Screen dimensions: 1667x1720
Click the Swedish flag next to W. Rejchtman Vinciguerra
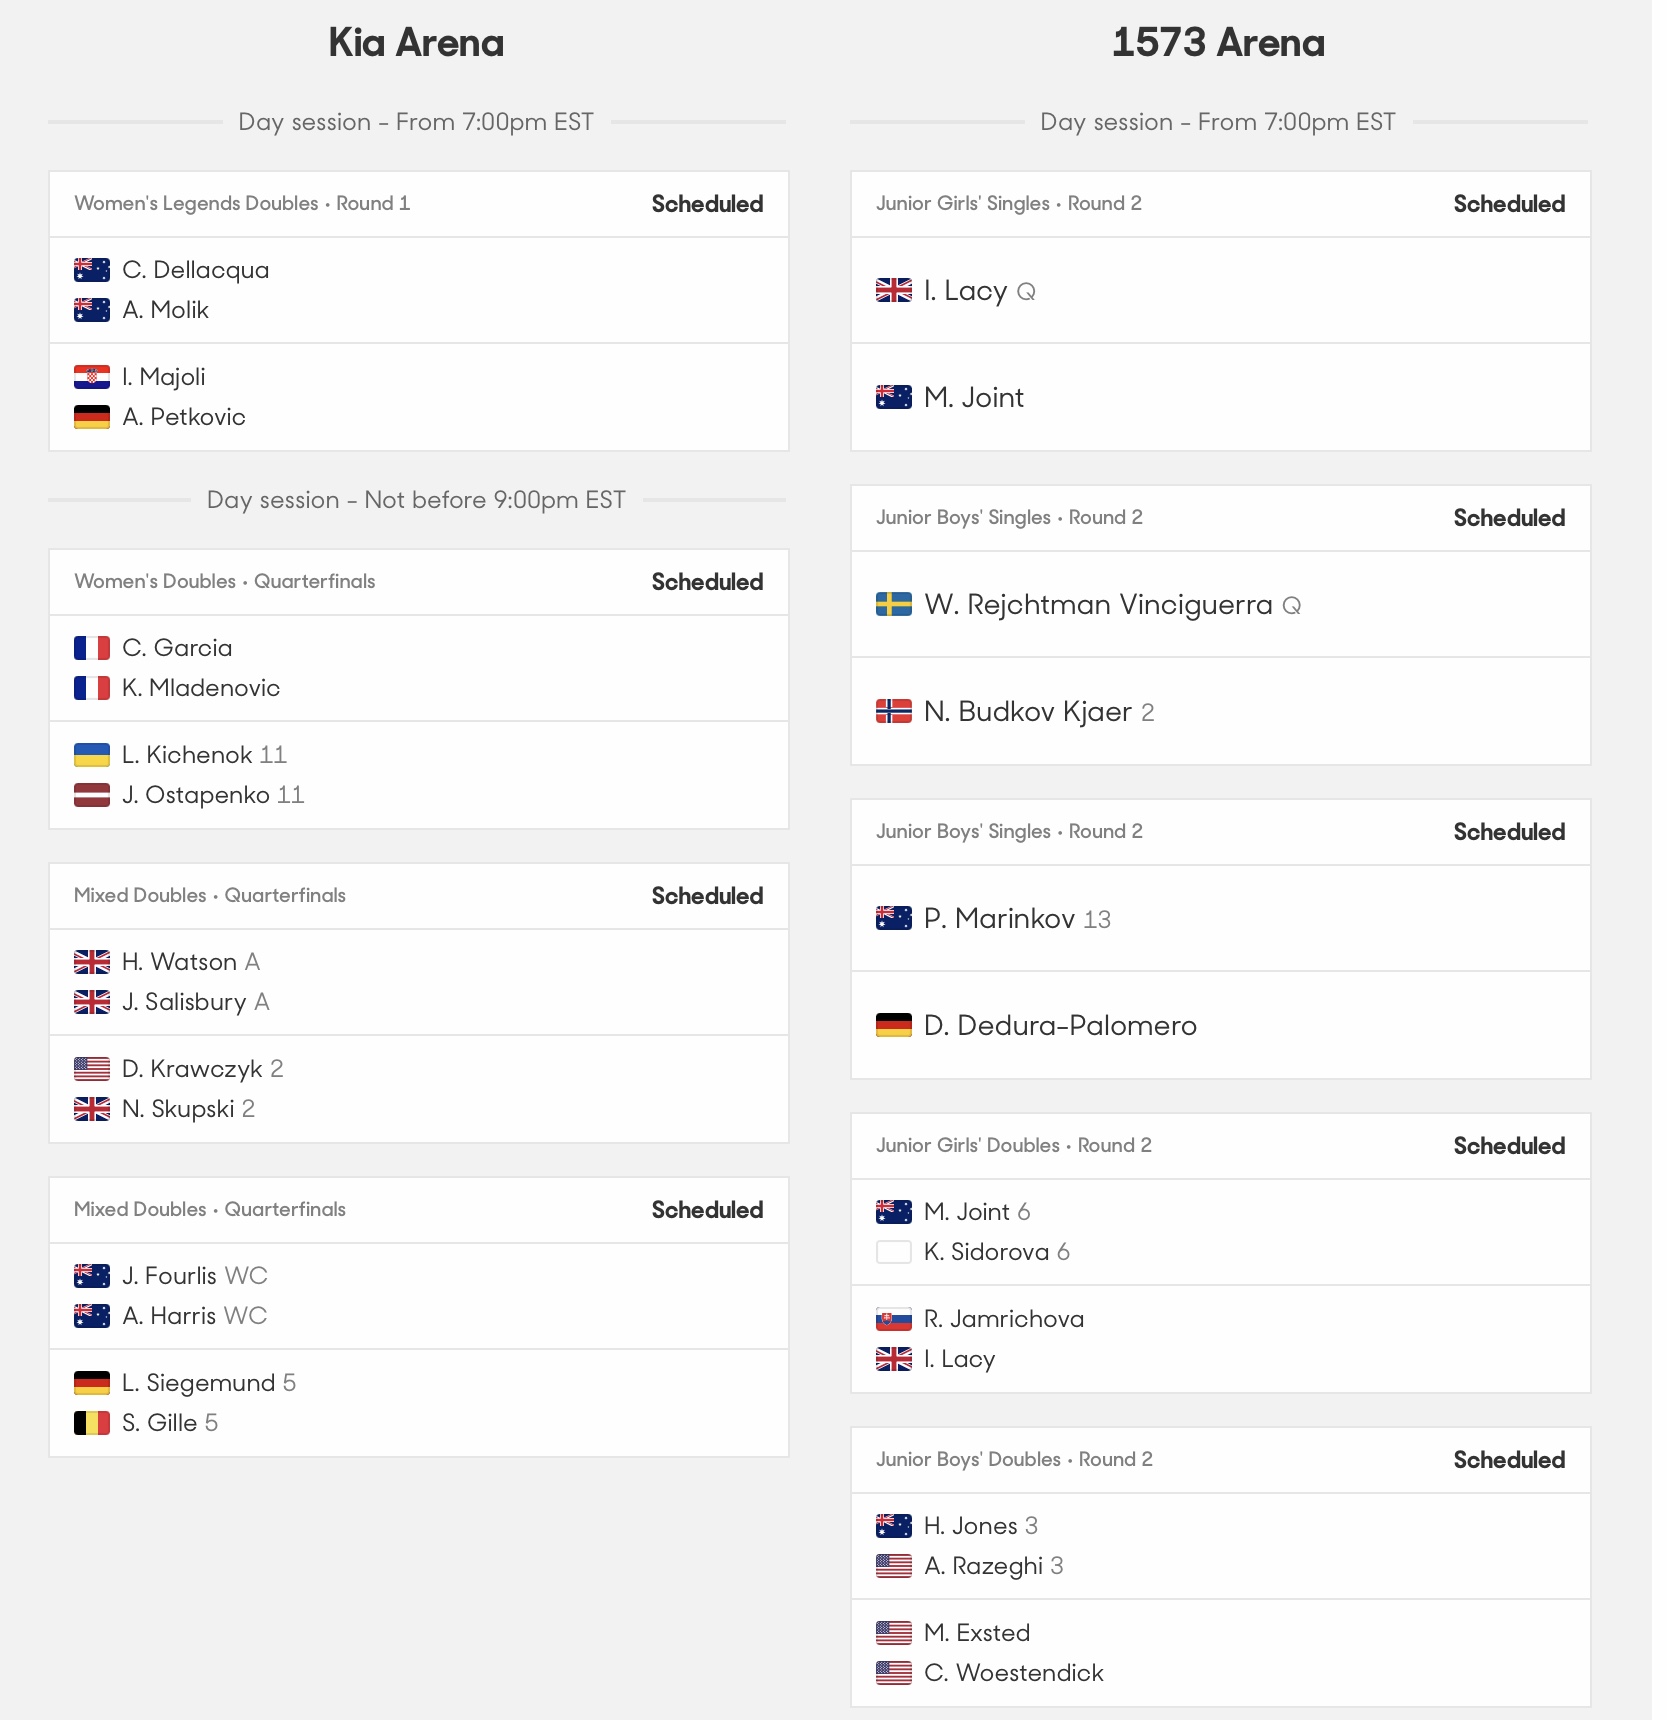click(x=894, y=605)
